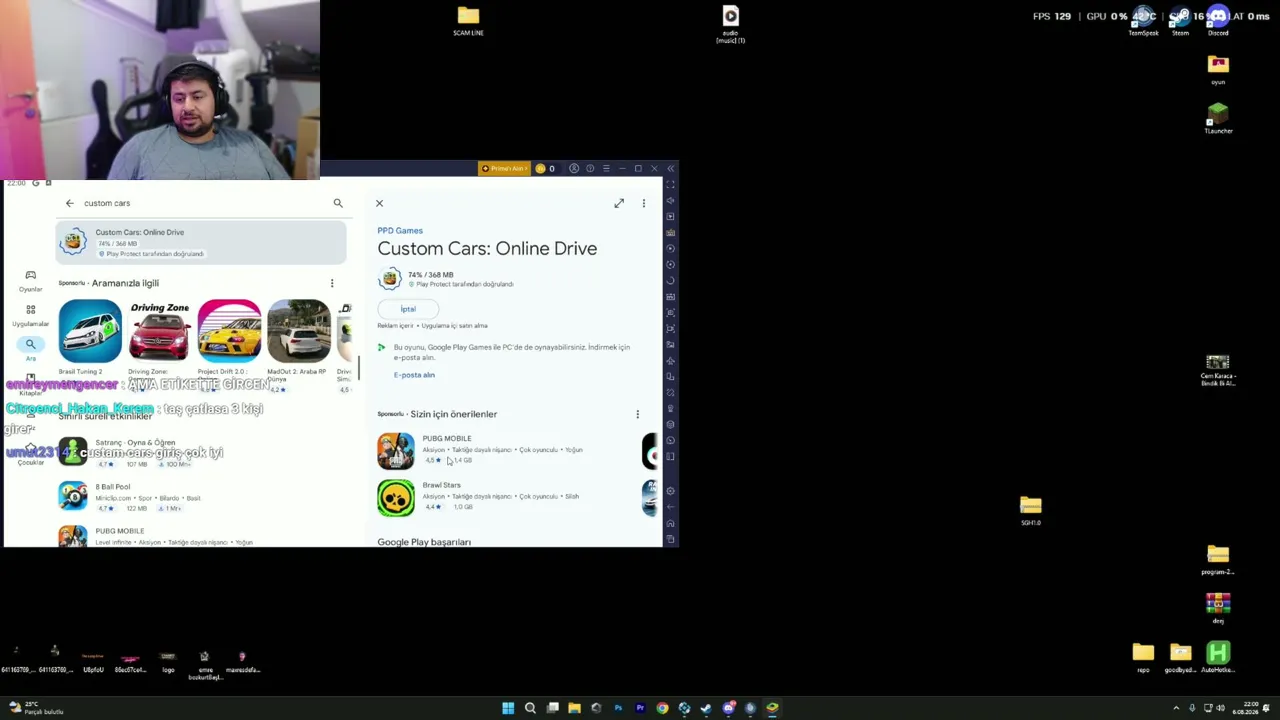Open the audio (music) file on desktop
Viewport: 1280px width, 720px height.
tap(731, 25)
